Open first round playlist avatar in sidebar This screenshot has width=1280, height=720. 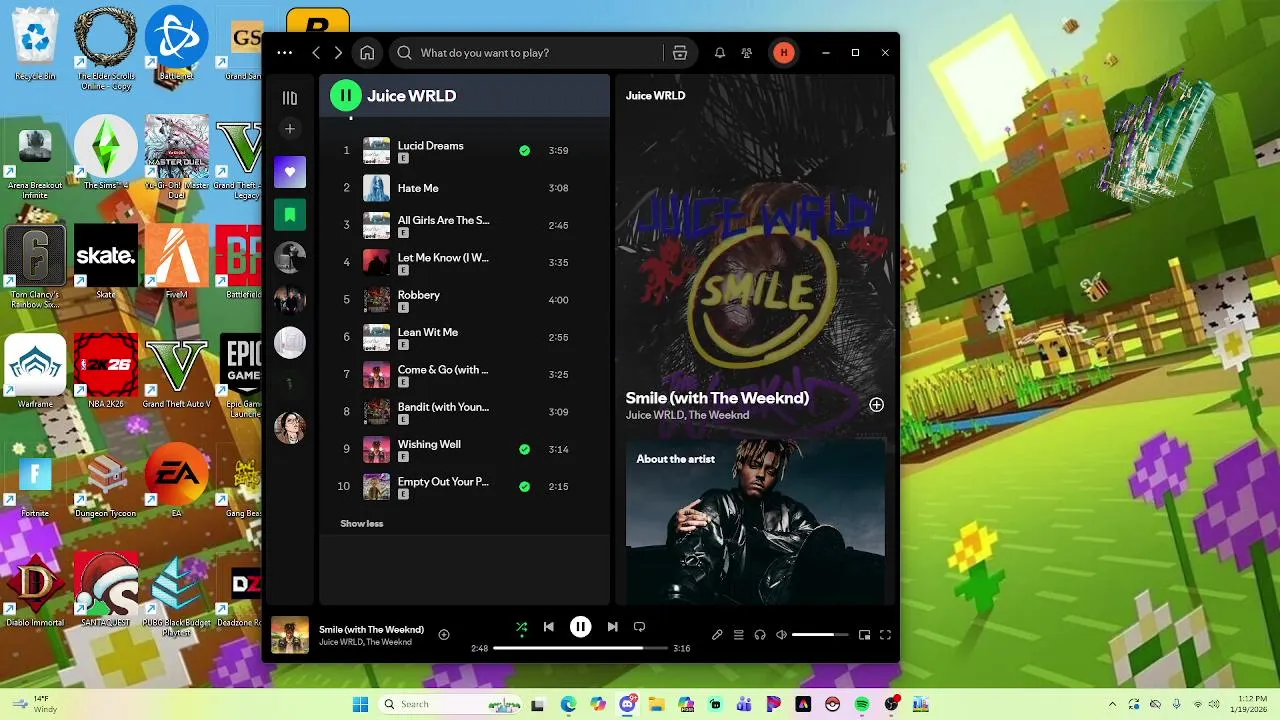click(290, 257)
